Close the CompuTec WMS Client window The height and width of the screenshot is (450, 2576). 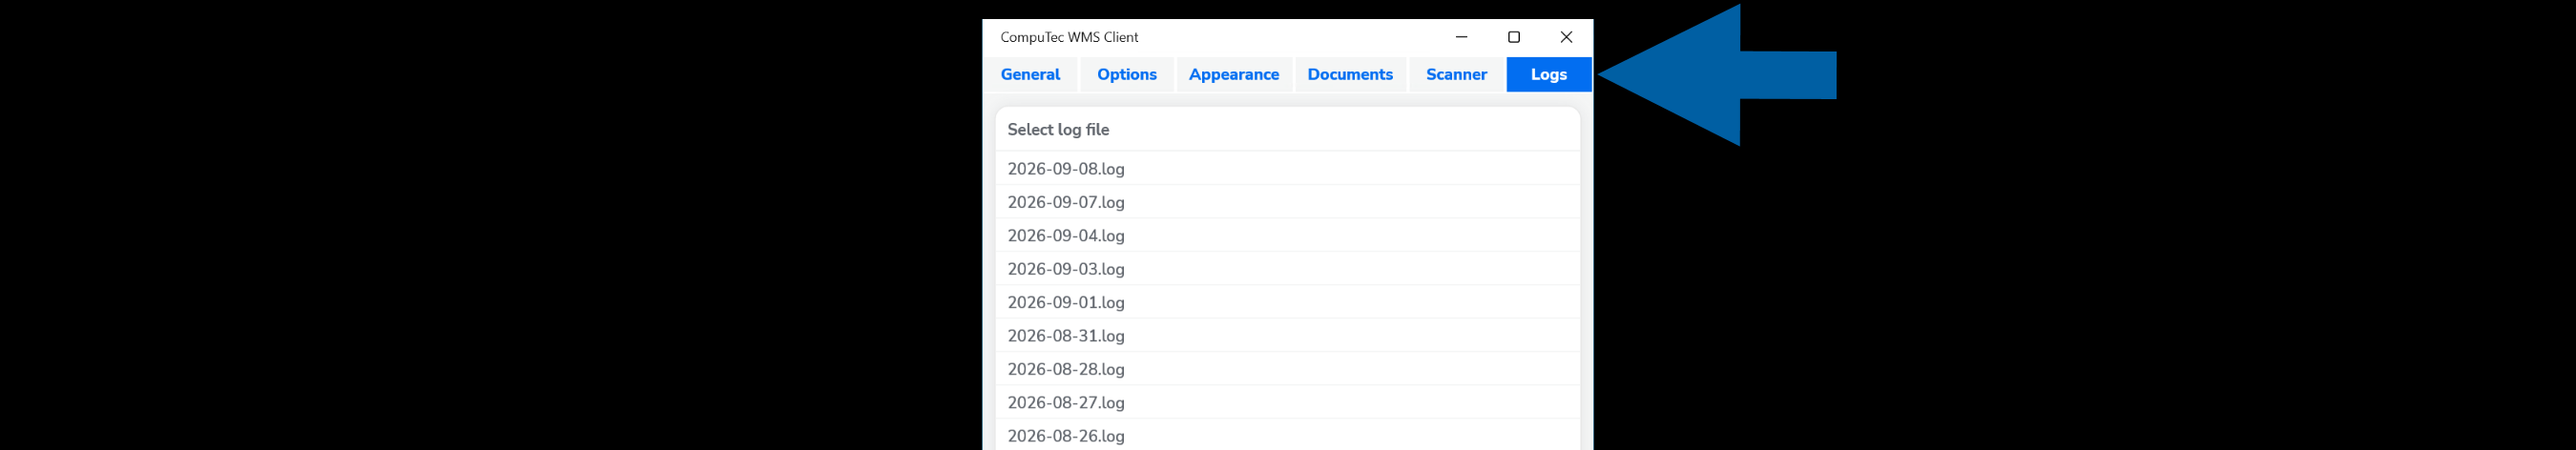click(1566, 37)
